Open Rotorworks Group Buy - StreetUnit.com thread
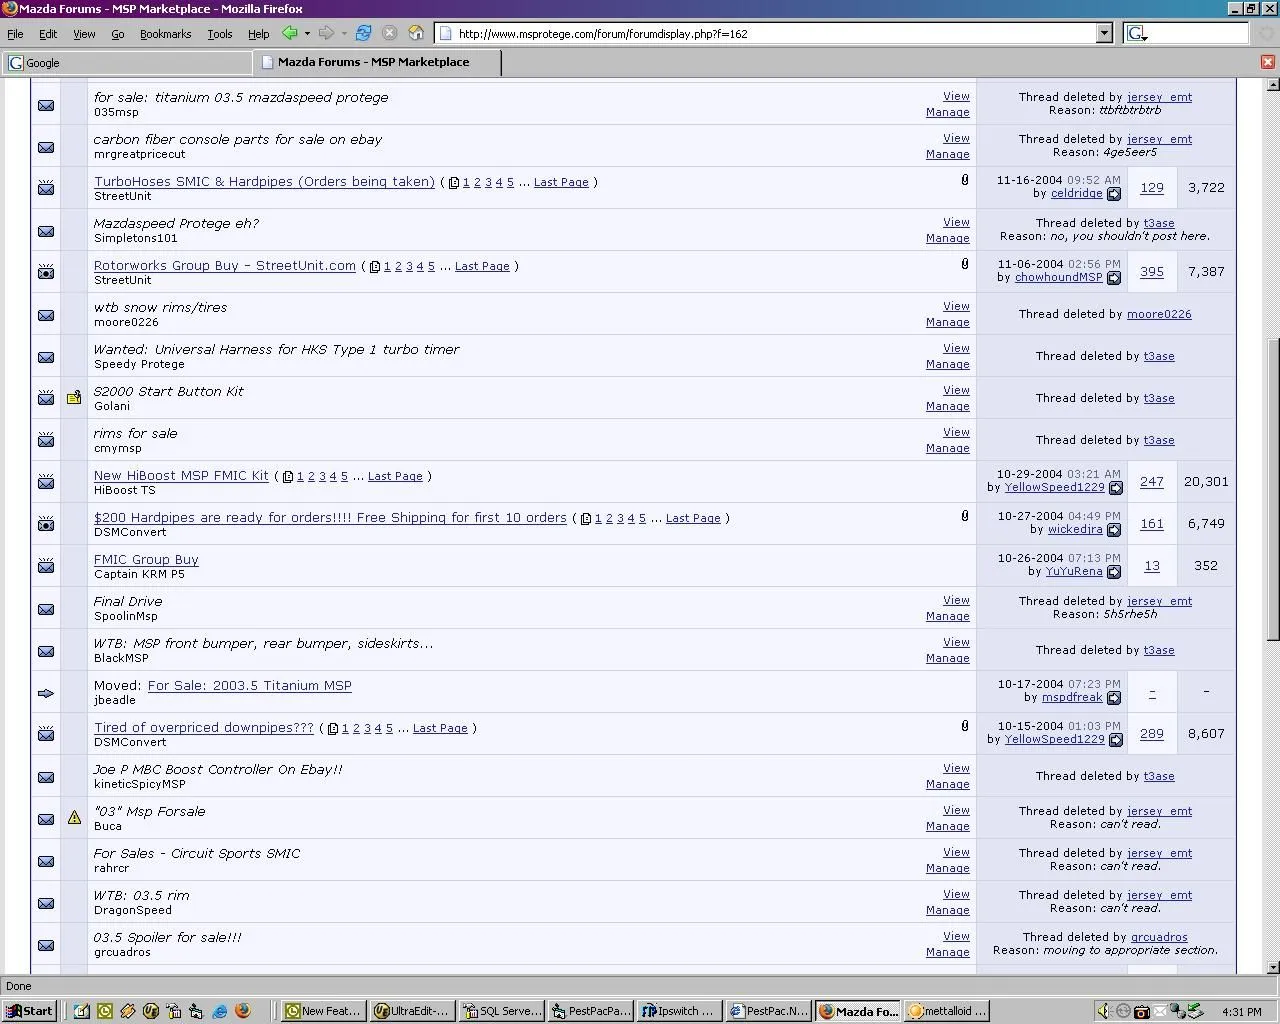The image size is (1280, 1024). [225, 266]
